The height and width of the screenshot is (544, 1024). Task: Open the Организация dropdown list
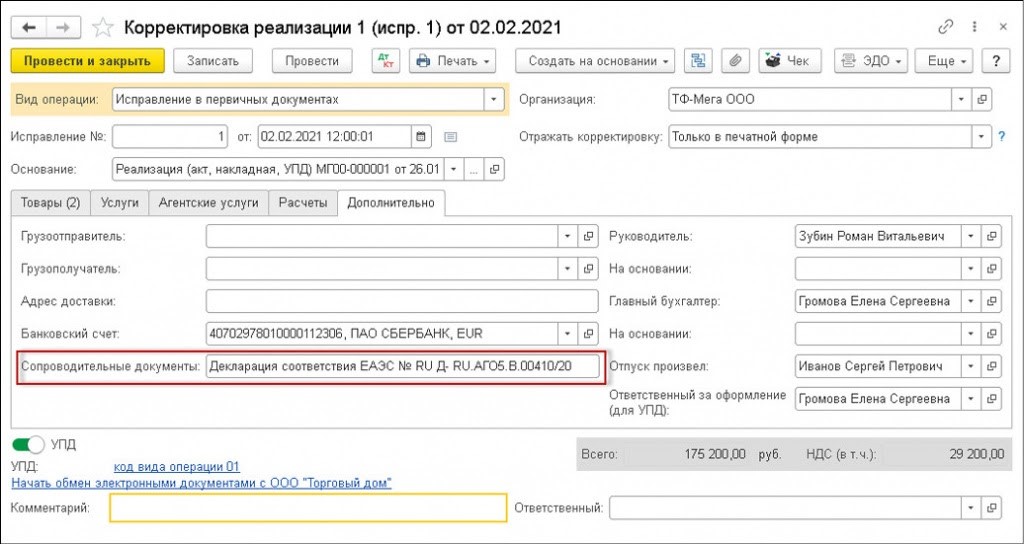coord(960,99)
